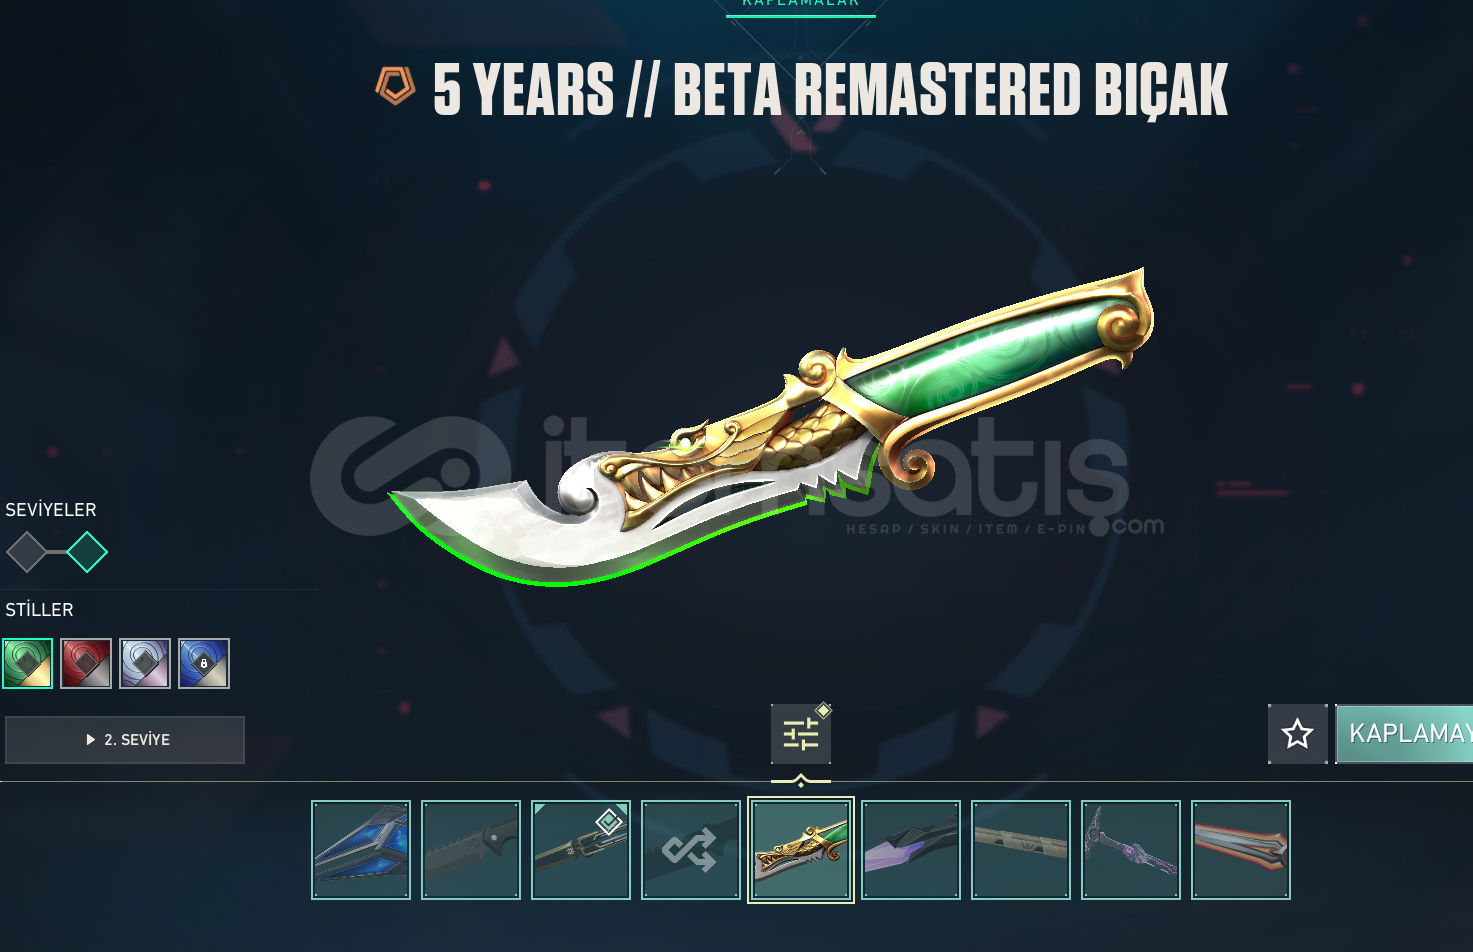Select the default dark knife thumbnail

471,850
